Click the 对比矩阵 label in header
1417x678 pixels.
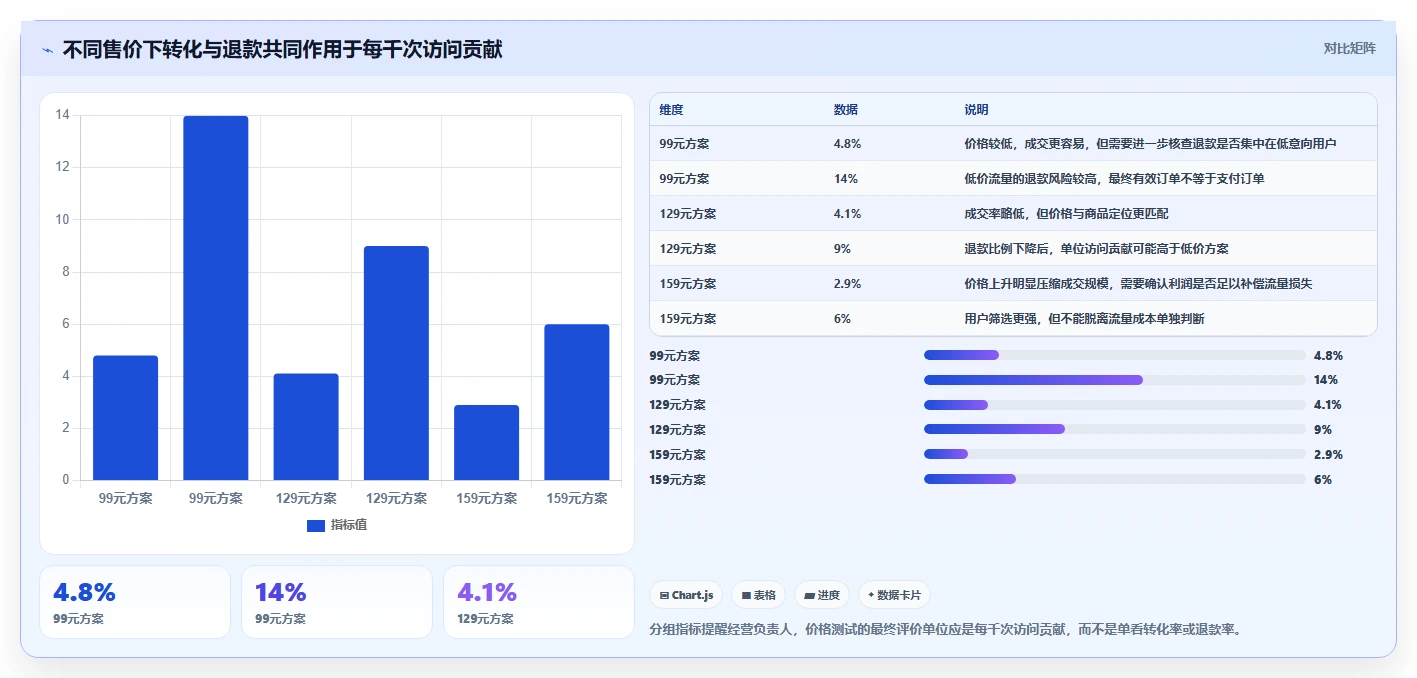pyautogui.click(x=1349, y=48)
